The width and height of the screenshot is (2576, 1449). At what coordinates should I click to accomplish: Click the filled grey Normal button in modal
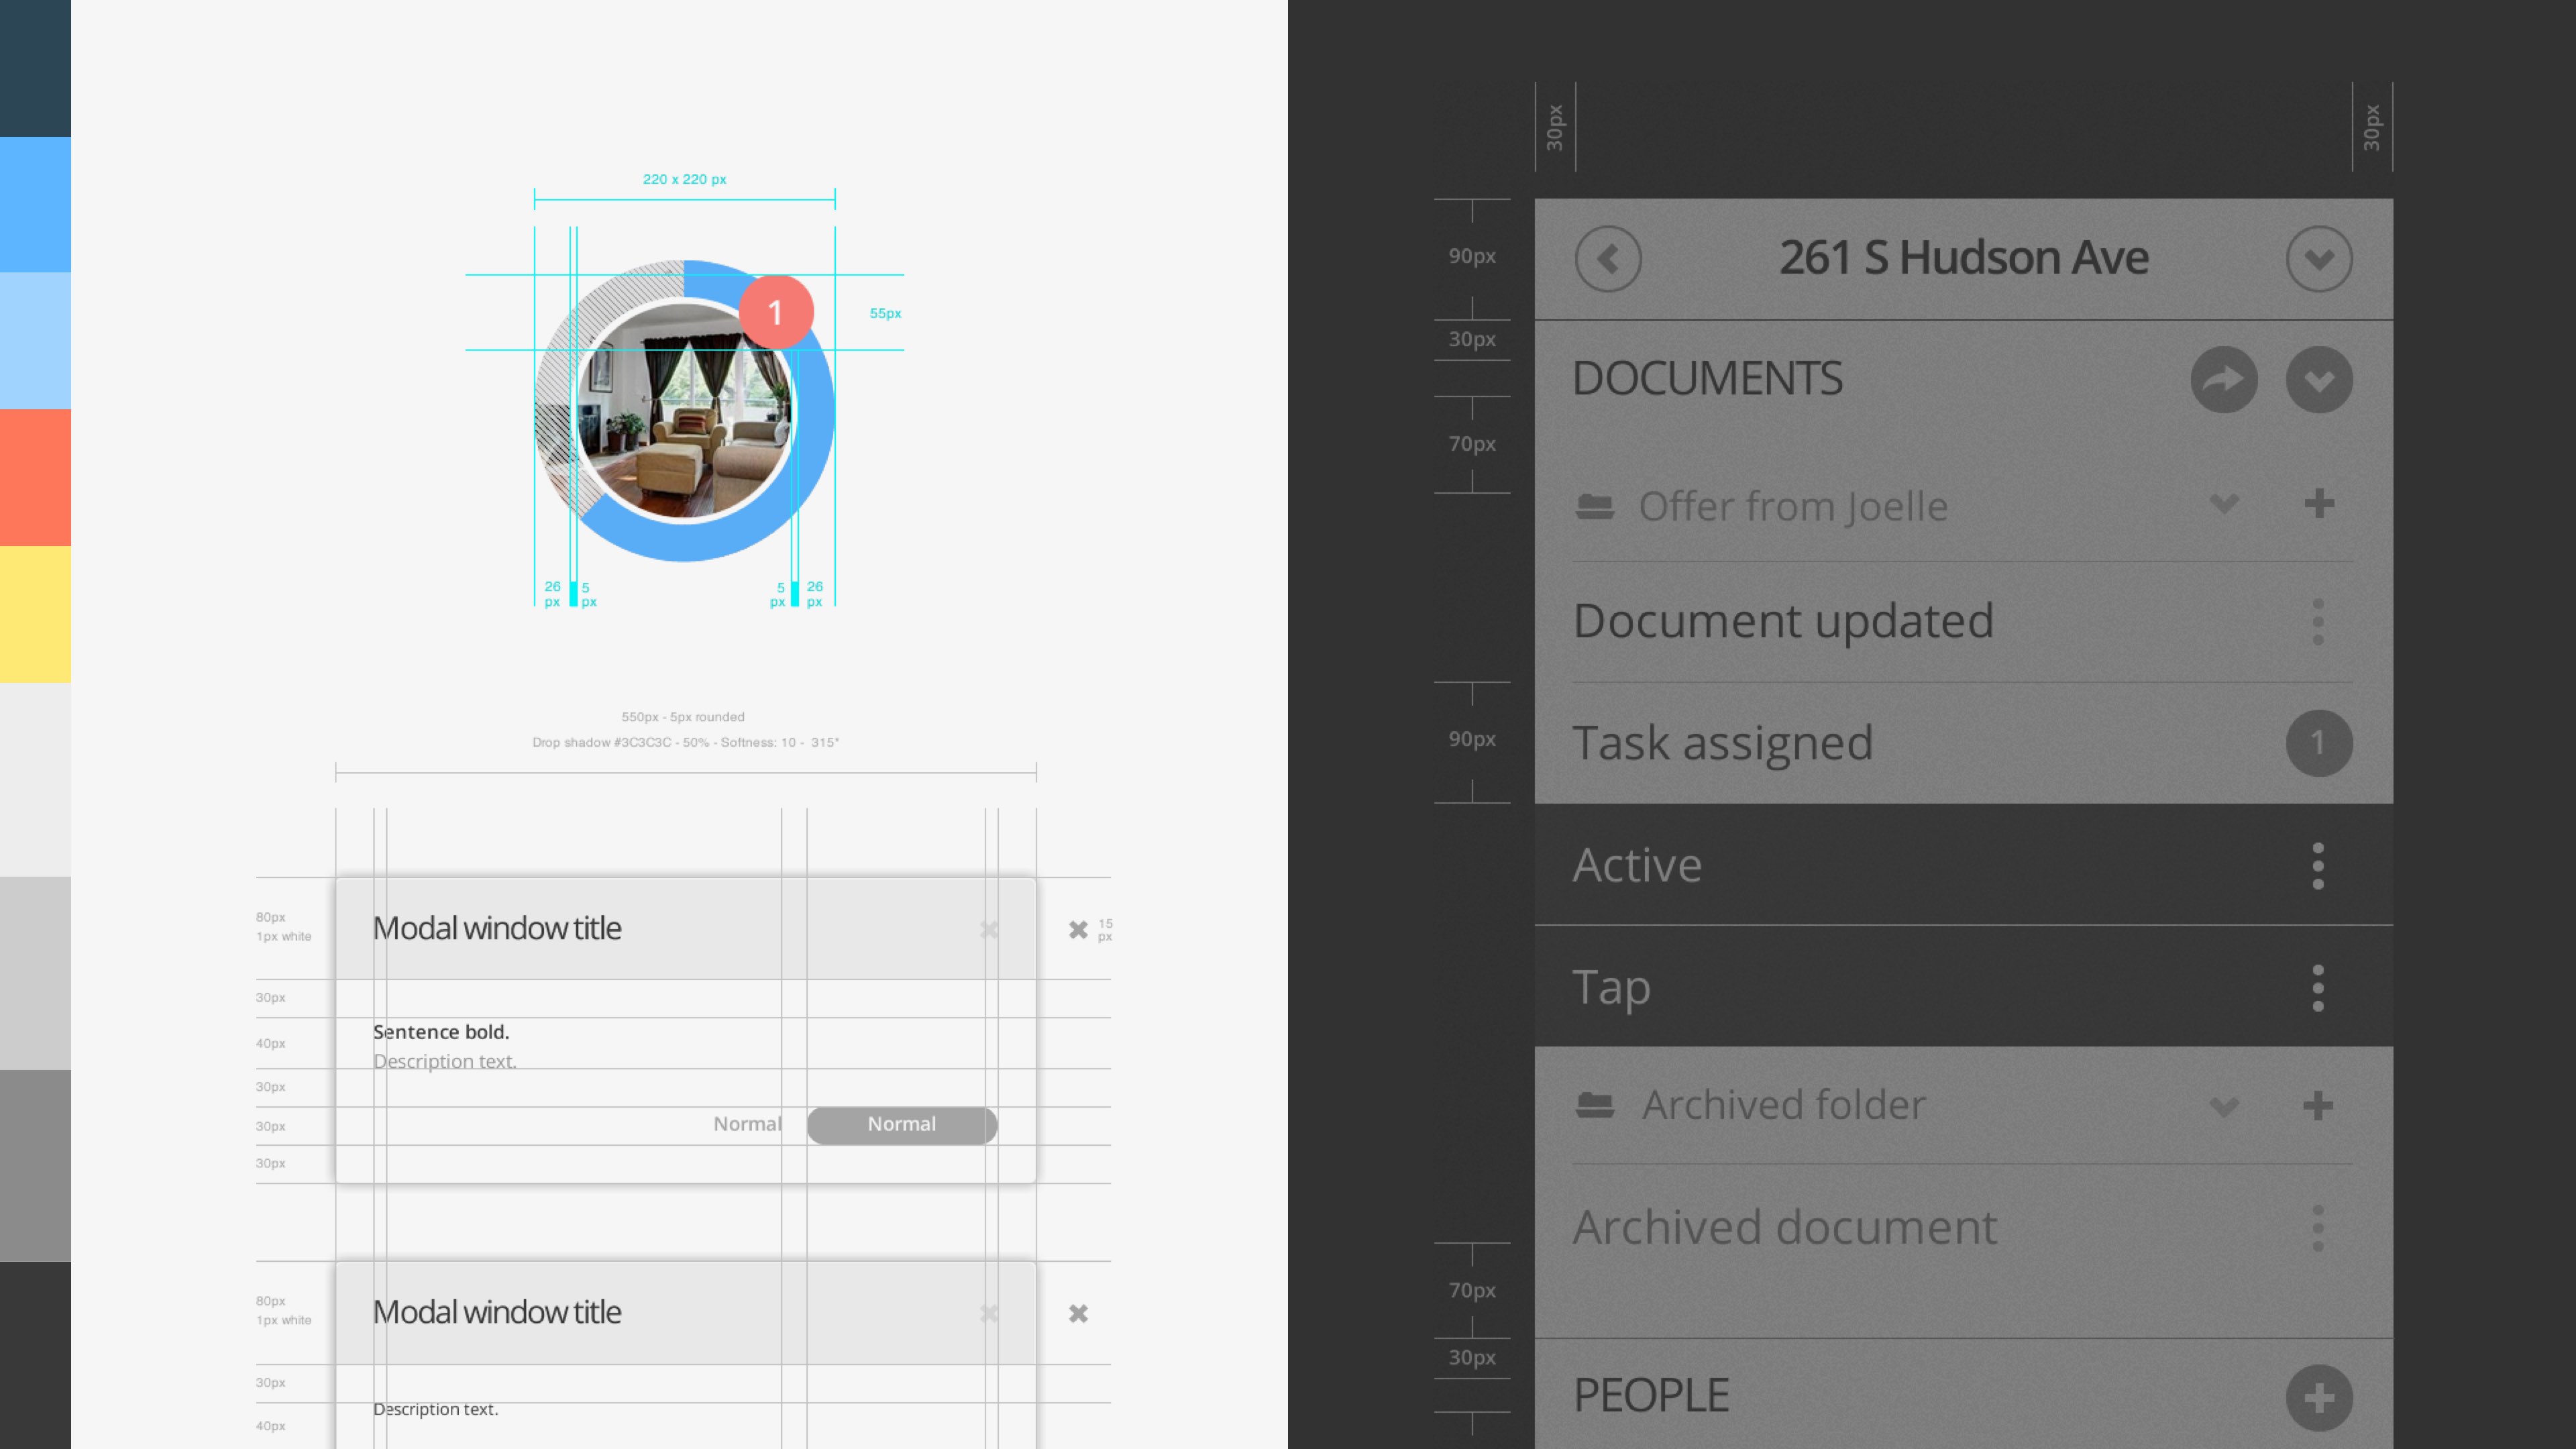click(x=902, y=1124)
